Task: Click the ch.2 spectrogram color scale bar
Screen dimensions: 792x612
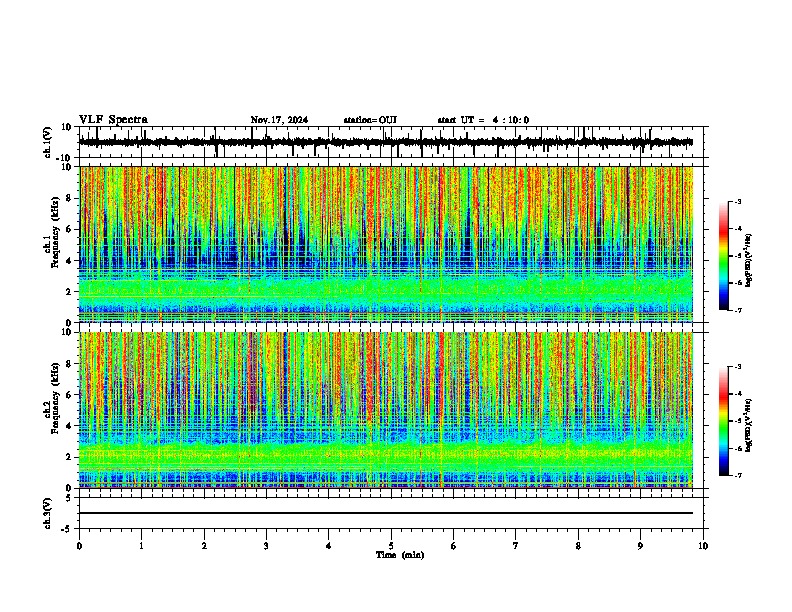Action: click(x=723, y=421)
